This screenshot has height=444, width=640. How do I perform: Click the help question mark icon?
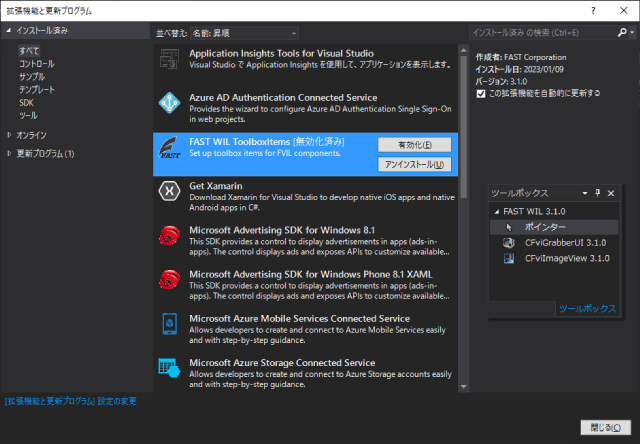[x=593, y=11]
